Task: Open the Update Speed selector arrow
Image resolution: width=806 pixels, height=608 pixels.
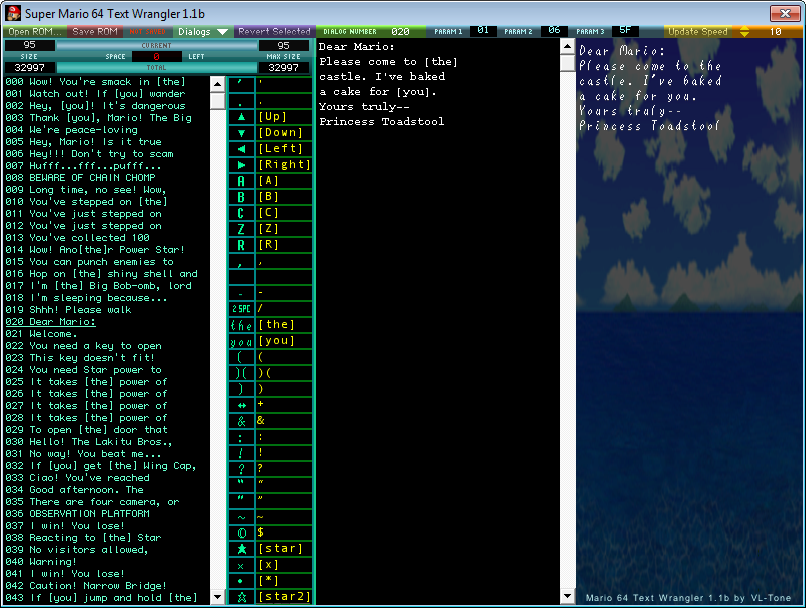Action: [742, 31]
